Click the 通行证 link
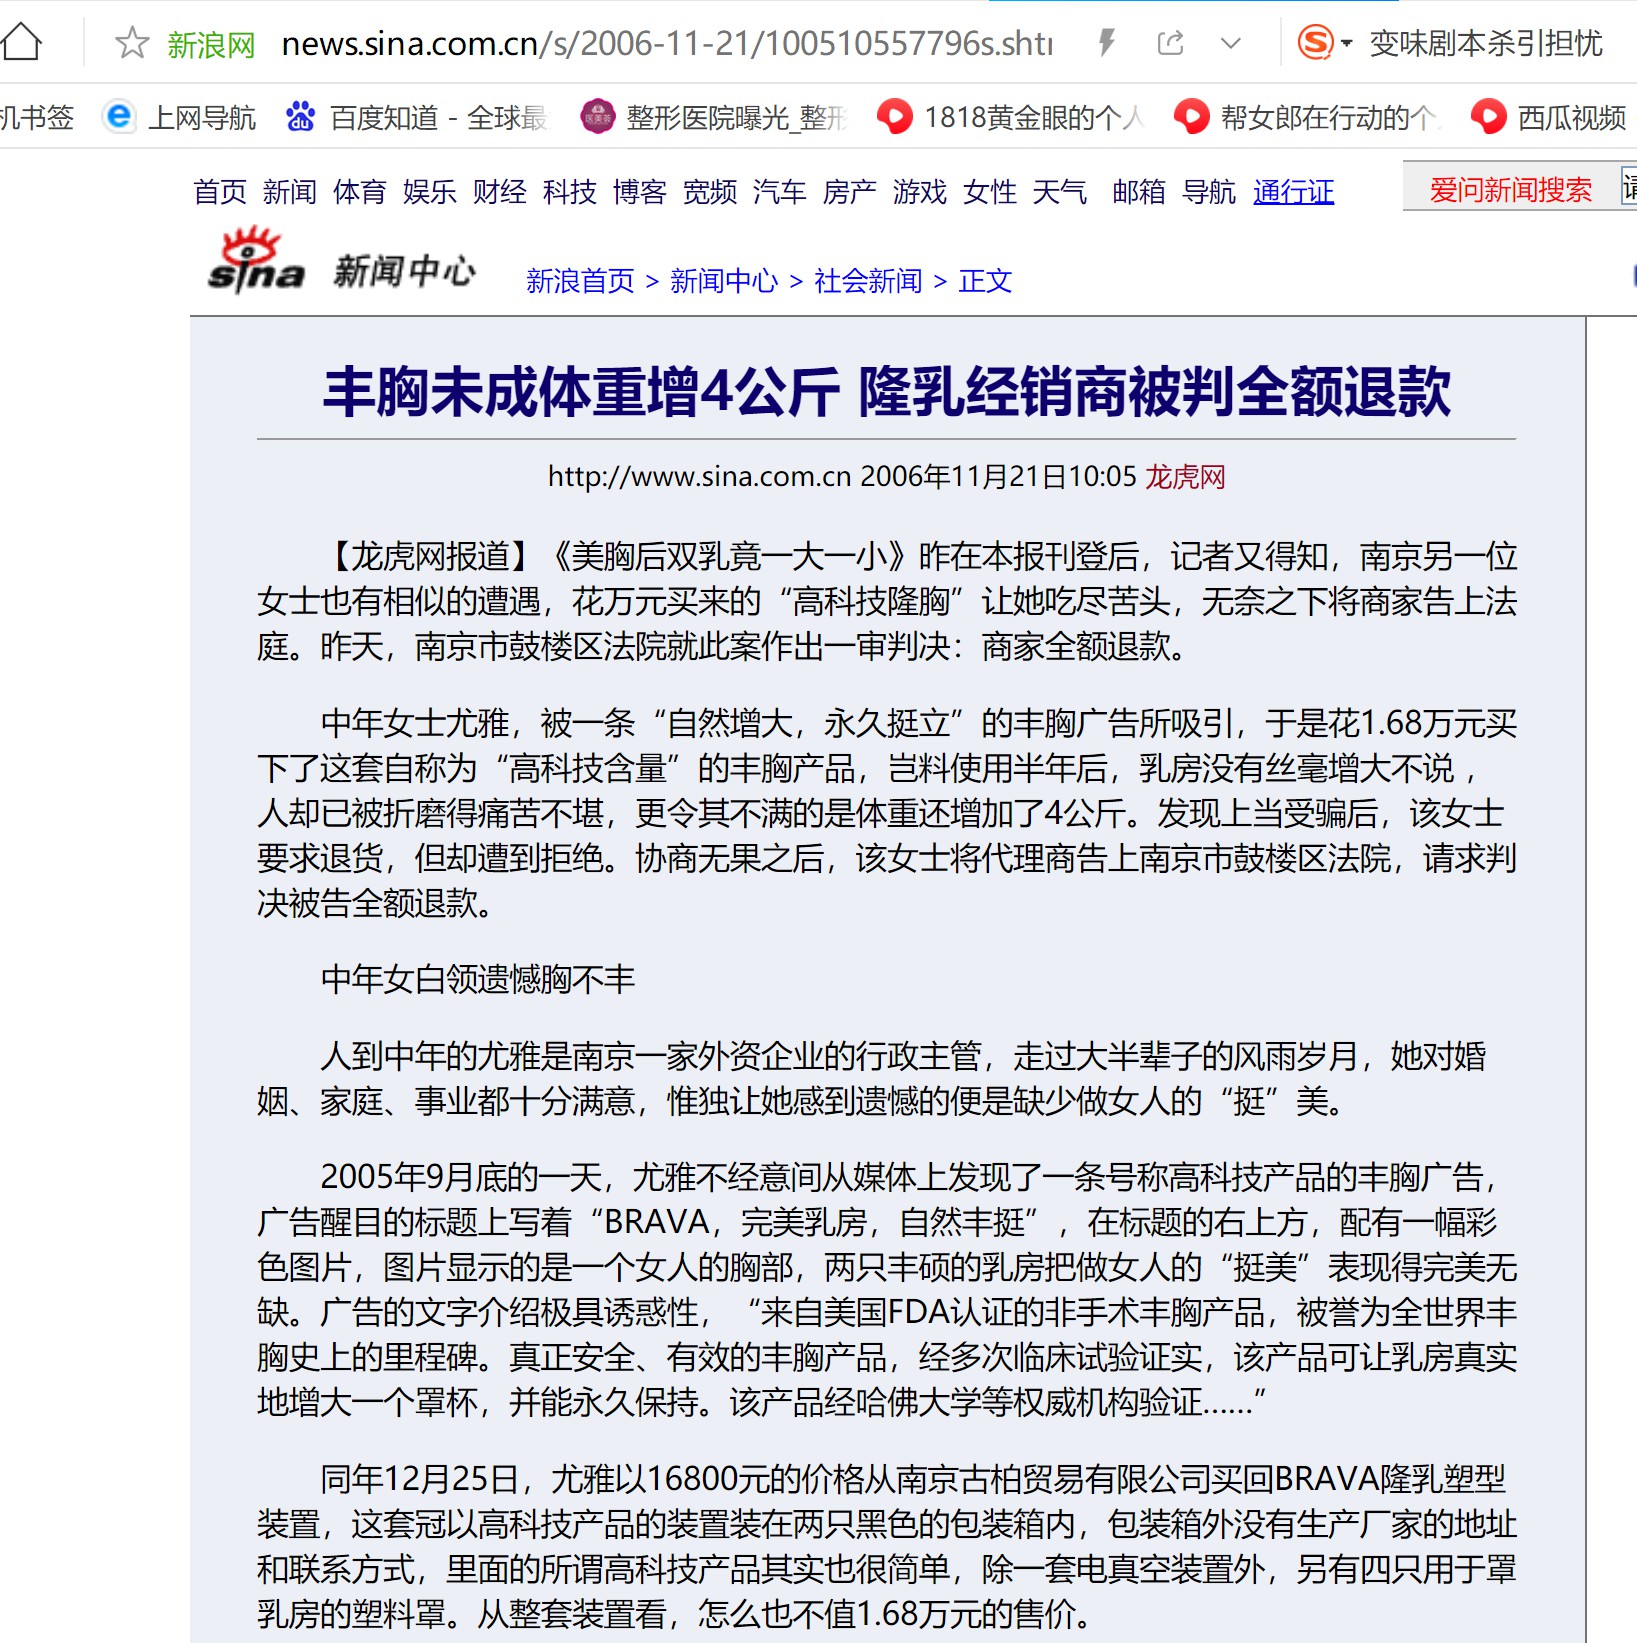 click(1293, 191)
